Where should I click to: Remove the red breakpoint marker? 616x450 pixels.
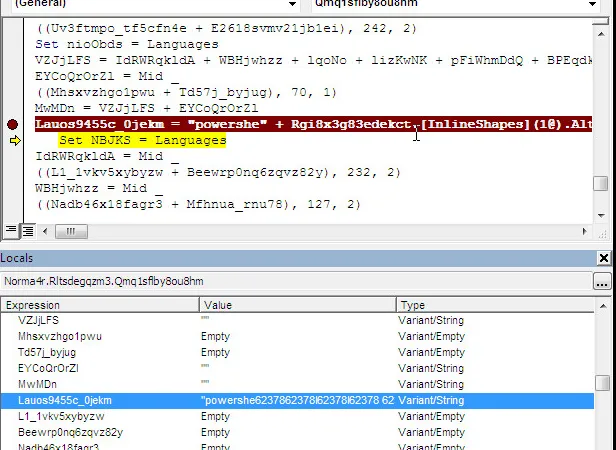coord(12,125)
